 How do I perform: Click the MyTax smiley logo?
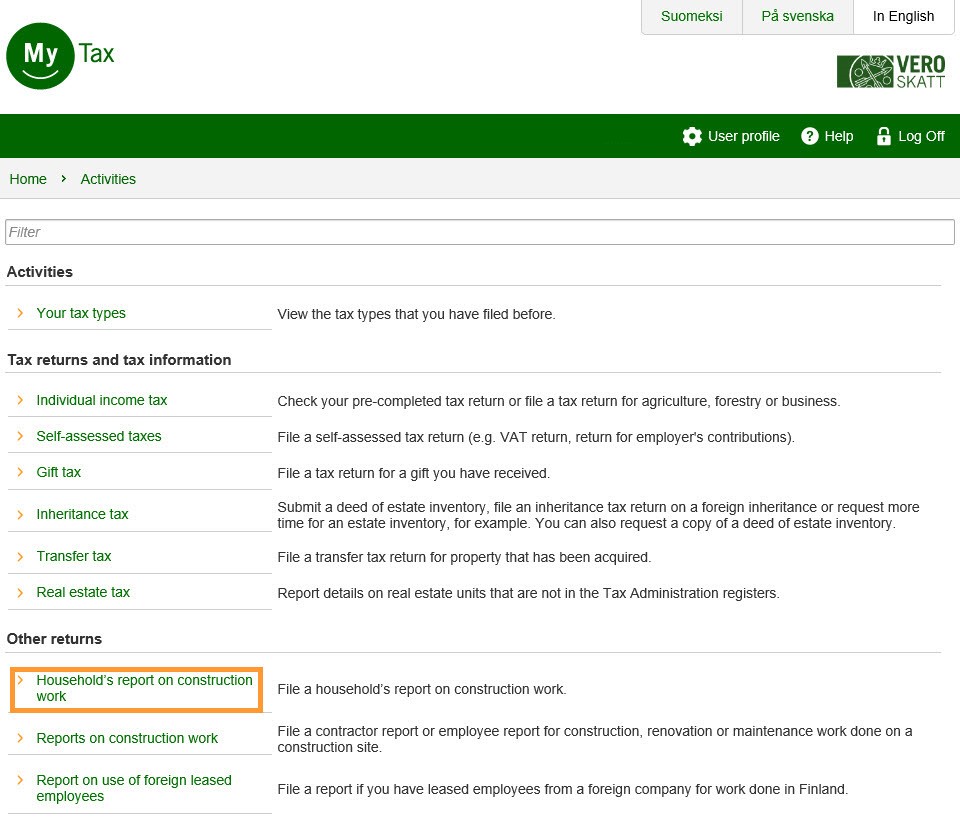pyautogui.click(x=41, y=55)
